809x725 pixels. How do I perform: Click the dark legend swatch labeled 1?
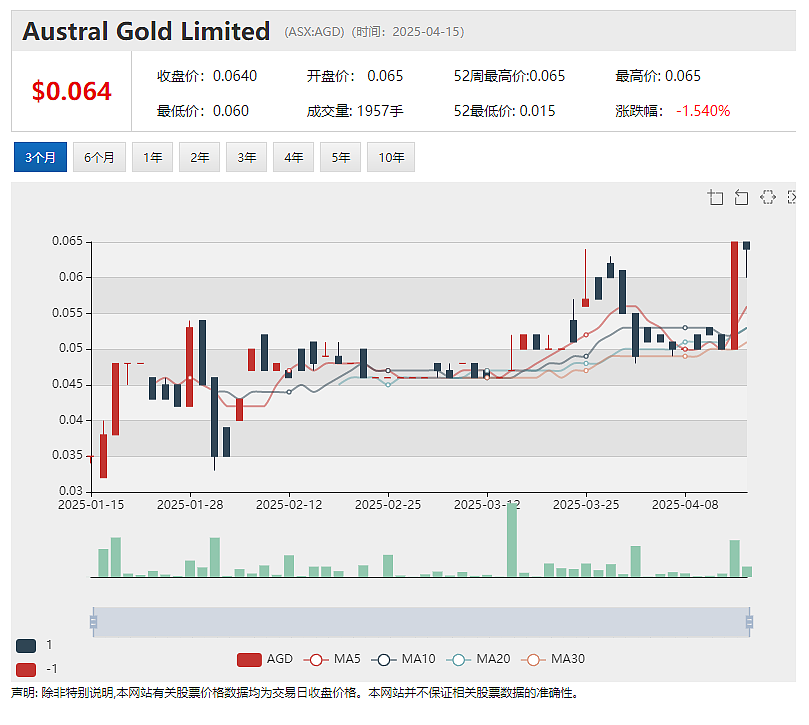point(26,646)
